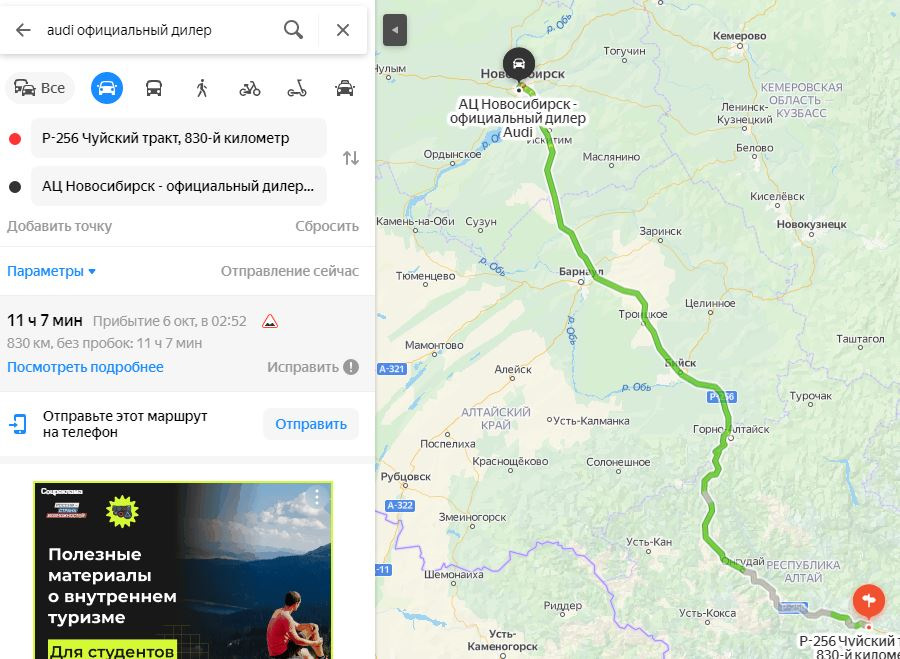This screenshot has height=659, width=900.
Task: Click Сбросить to reset the route
Action: (327, 226)
